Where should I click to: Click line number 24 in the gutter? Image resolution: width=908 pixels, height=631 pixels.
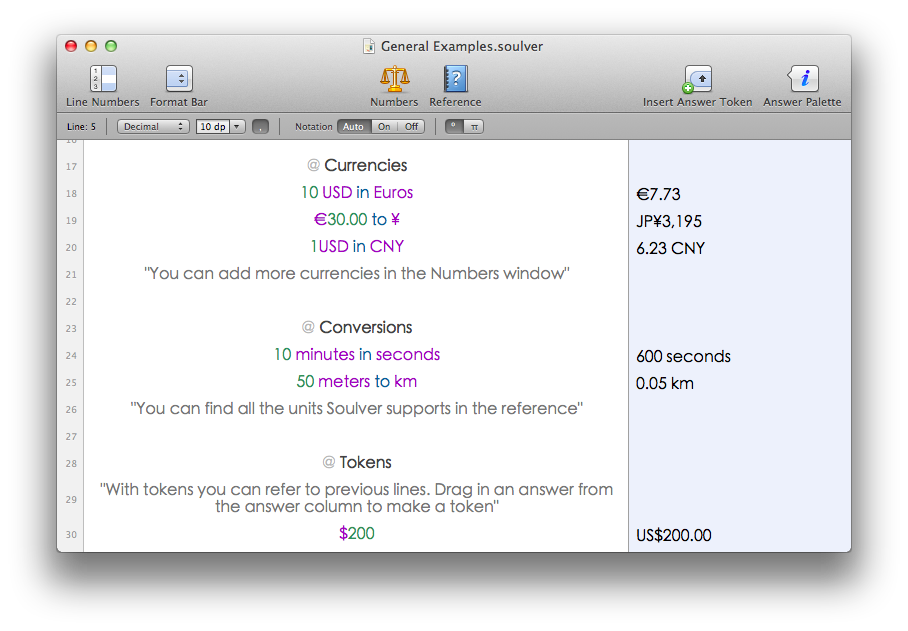click(71, 355)
